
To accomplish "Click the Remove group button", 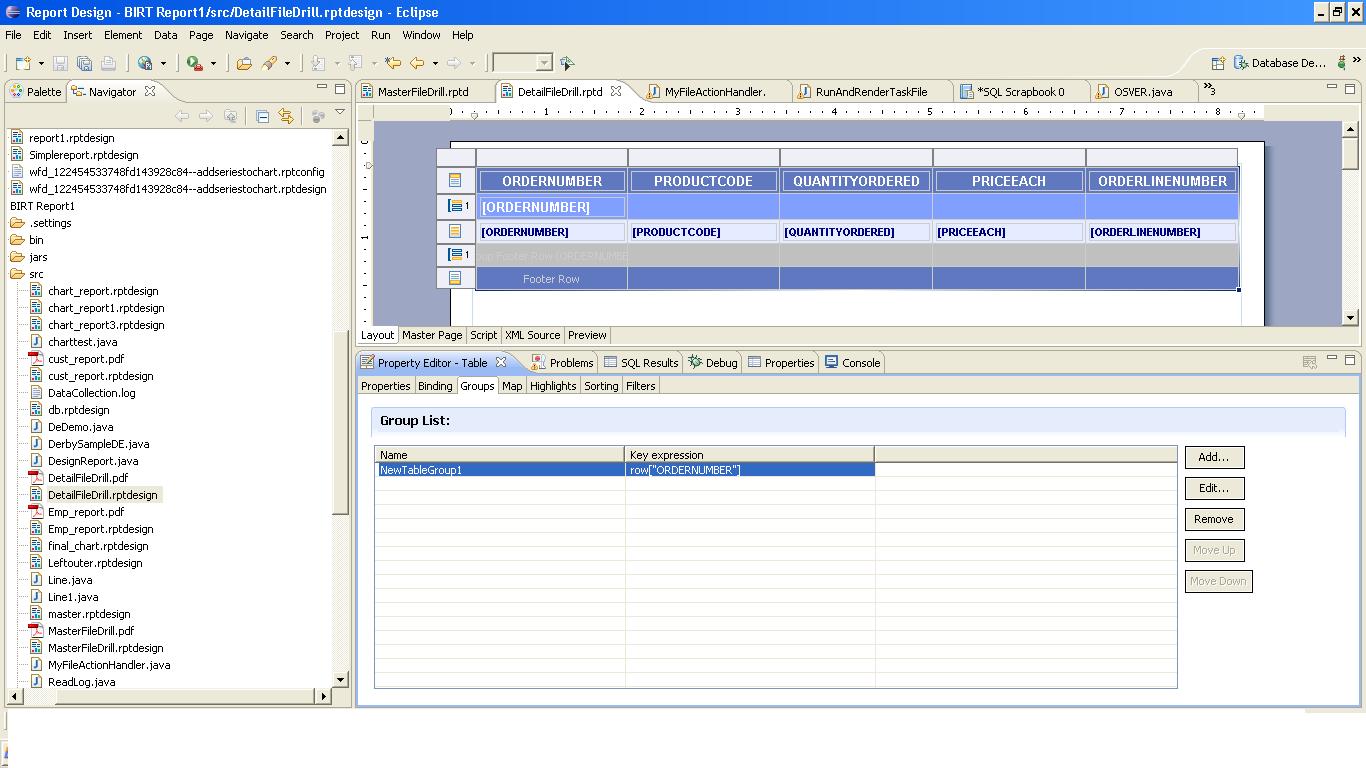I will point(1214,519).
